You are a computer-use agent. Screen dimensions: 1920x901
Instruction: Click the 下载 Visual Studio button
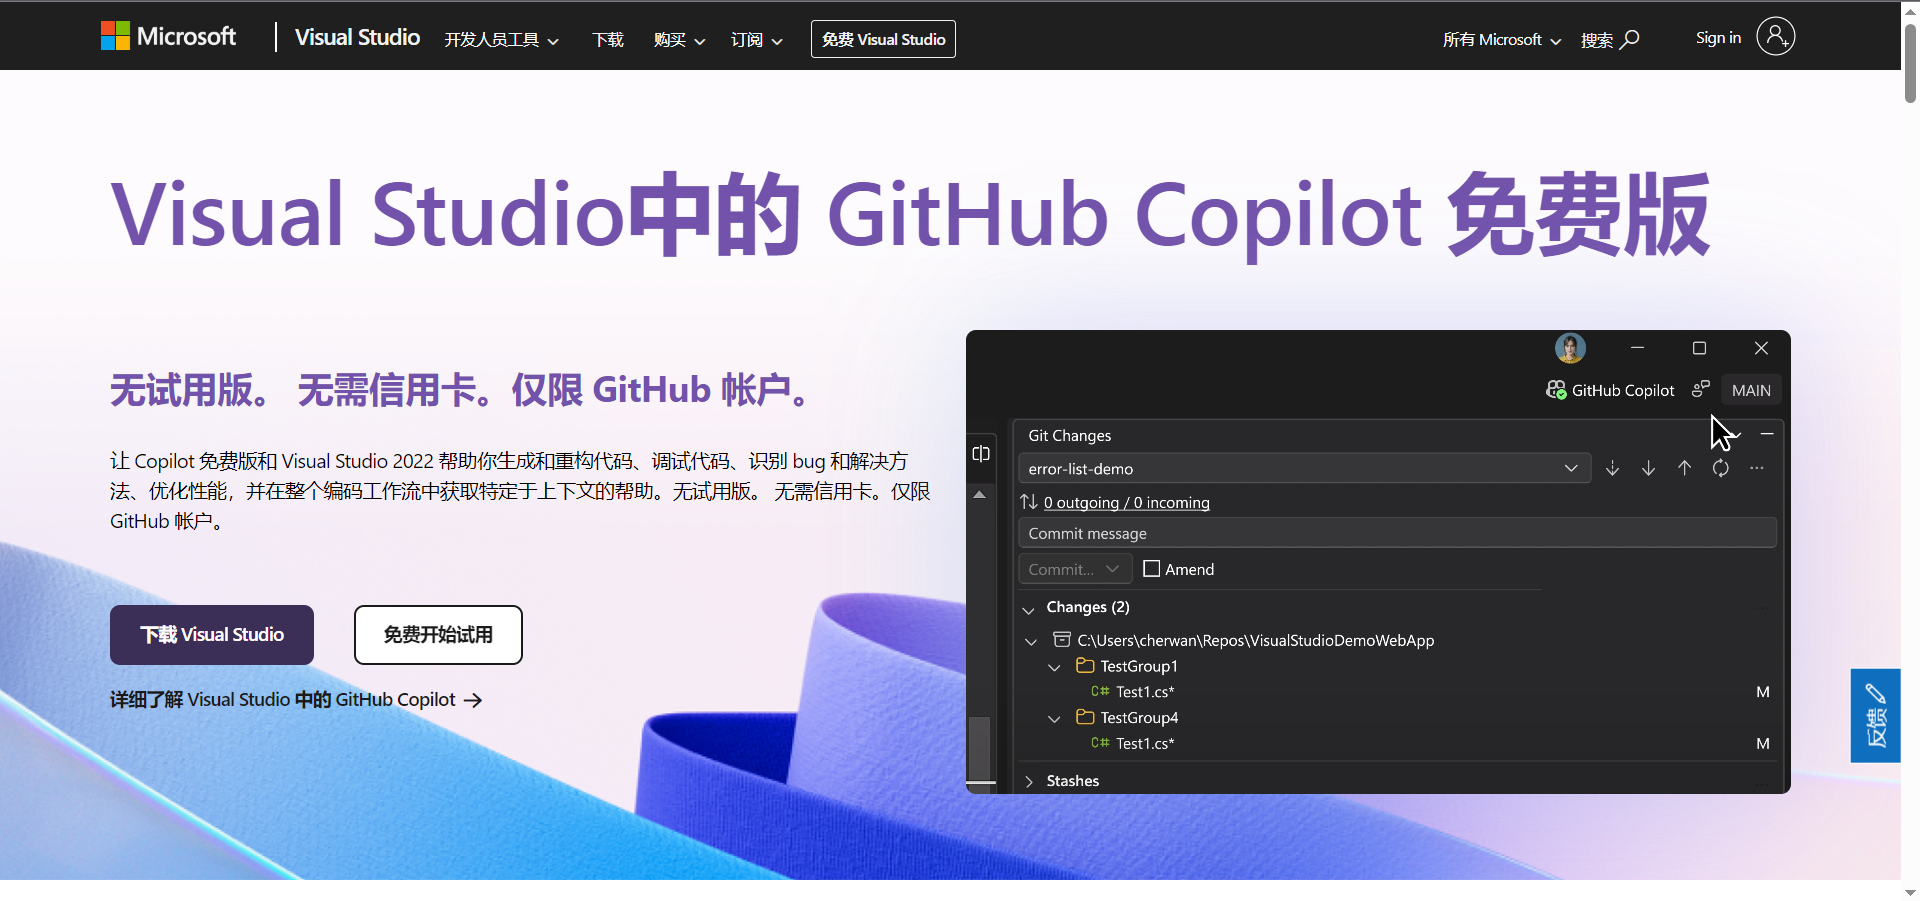pyautogui.click(x=212, y=635)
